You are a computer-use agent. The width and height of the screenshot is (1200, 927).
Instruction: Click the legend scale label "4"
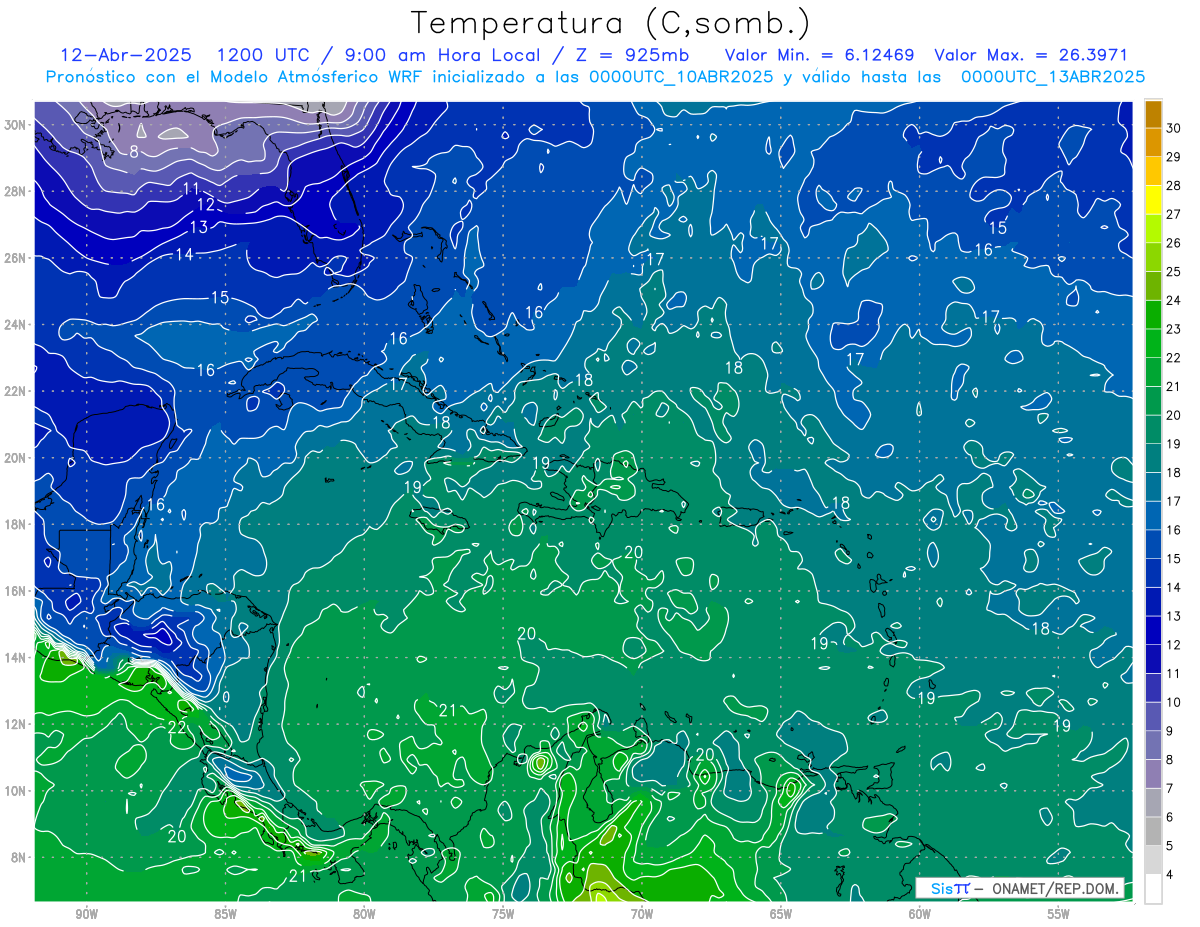click(1171, 874)
